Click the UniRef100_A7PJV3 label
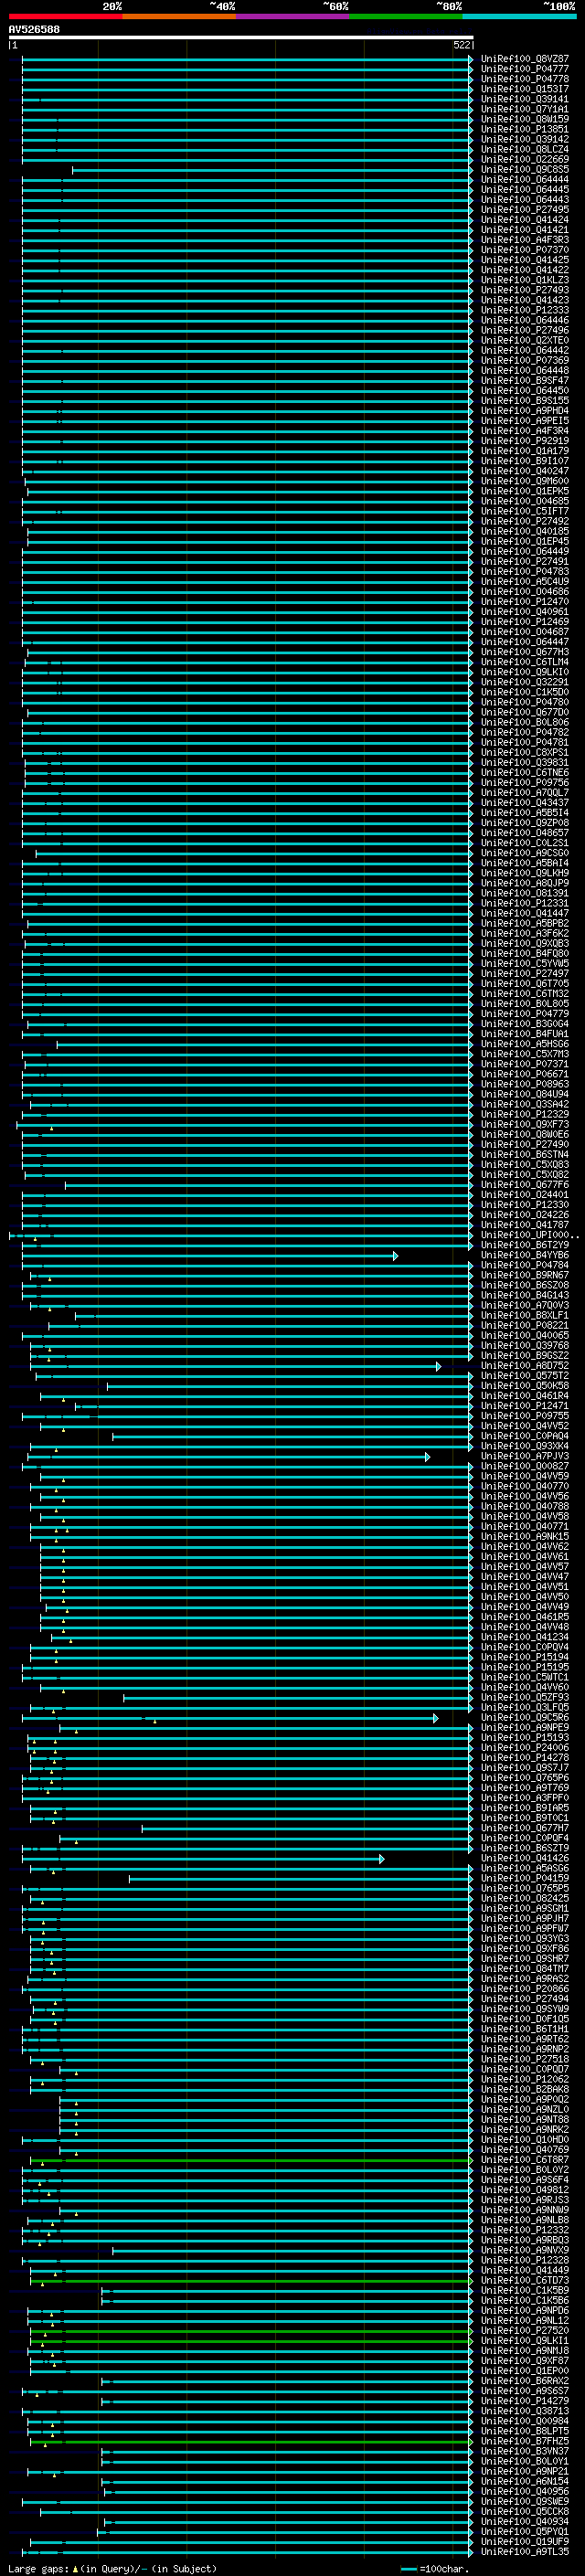 (524, 1456)
